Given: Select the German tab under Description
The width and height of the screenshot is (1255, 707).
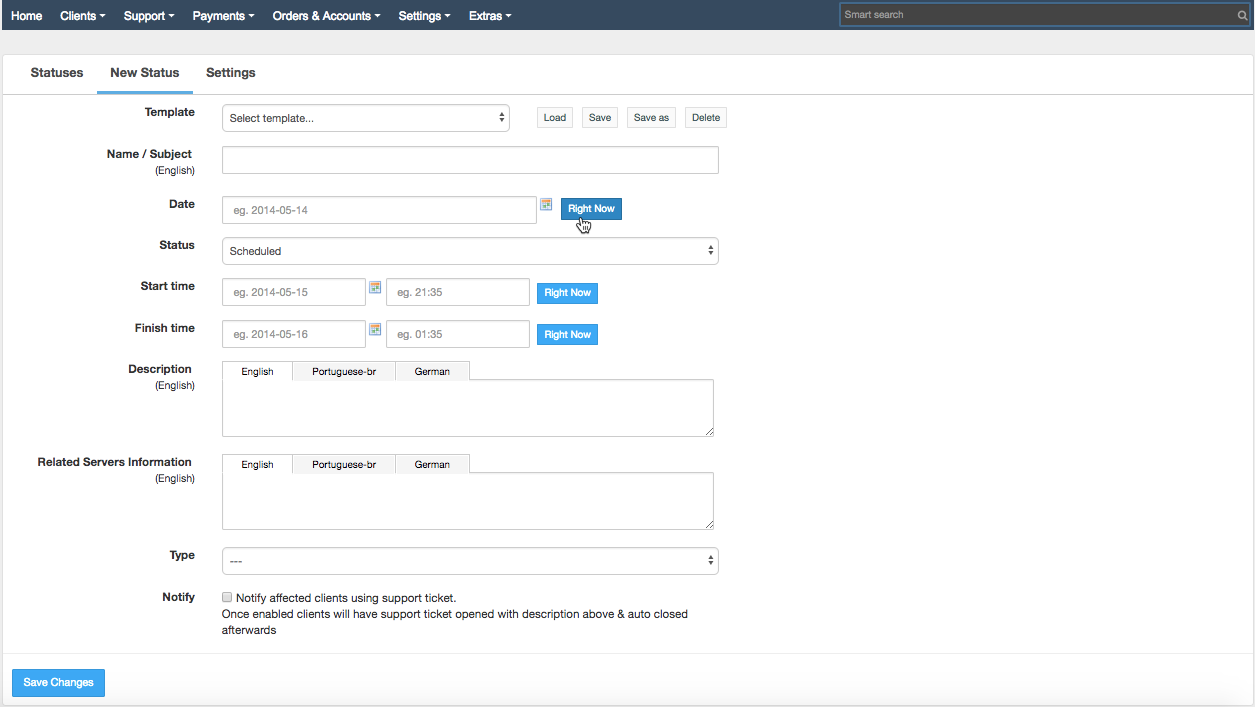Looking at the screenshot, I should pos(431,370).
